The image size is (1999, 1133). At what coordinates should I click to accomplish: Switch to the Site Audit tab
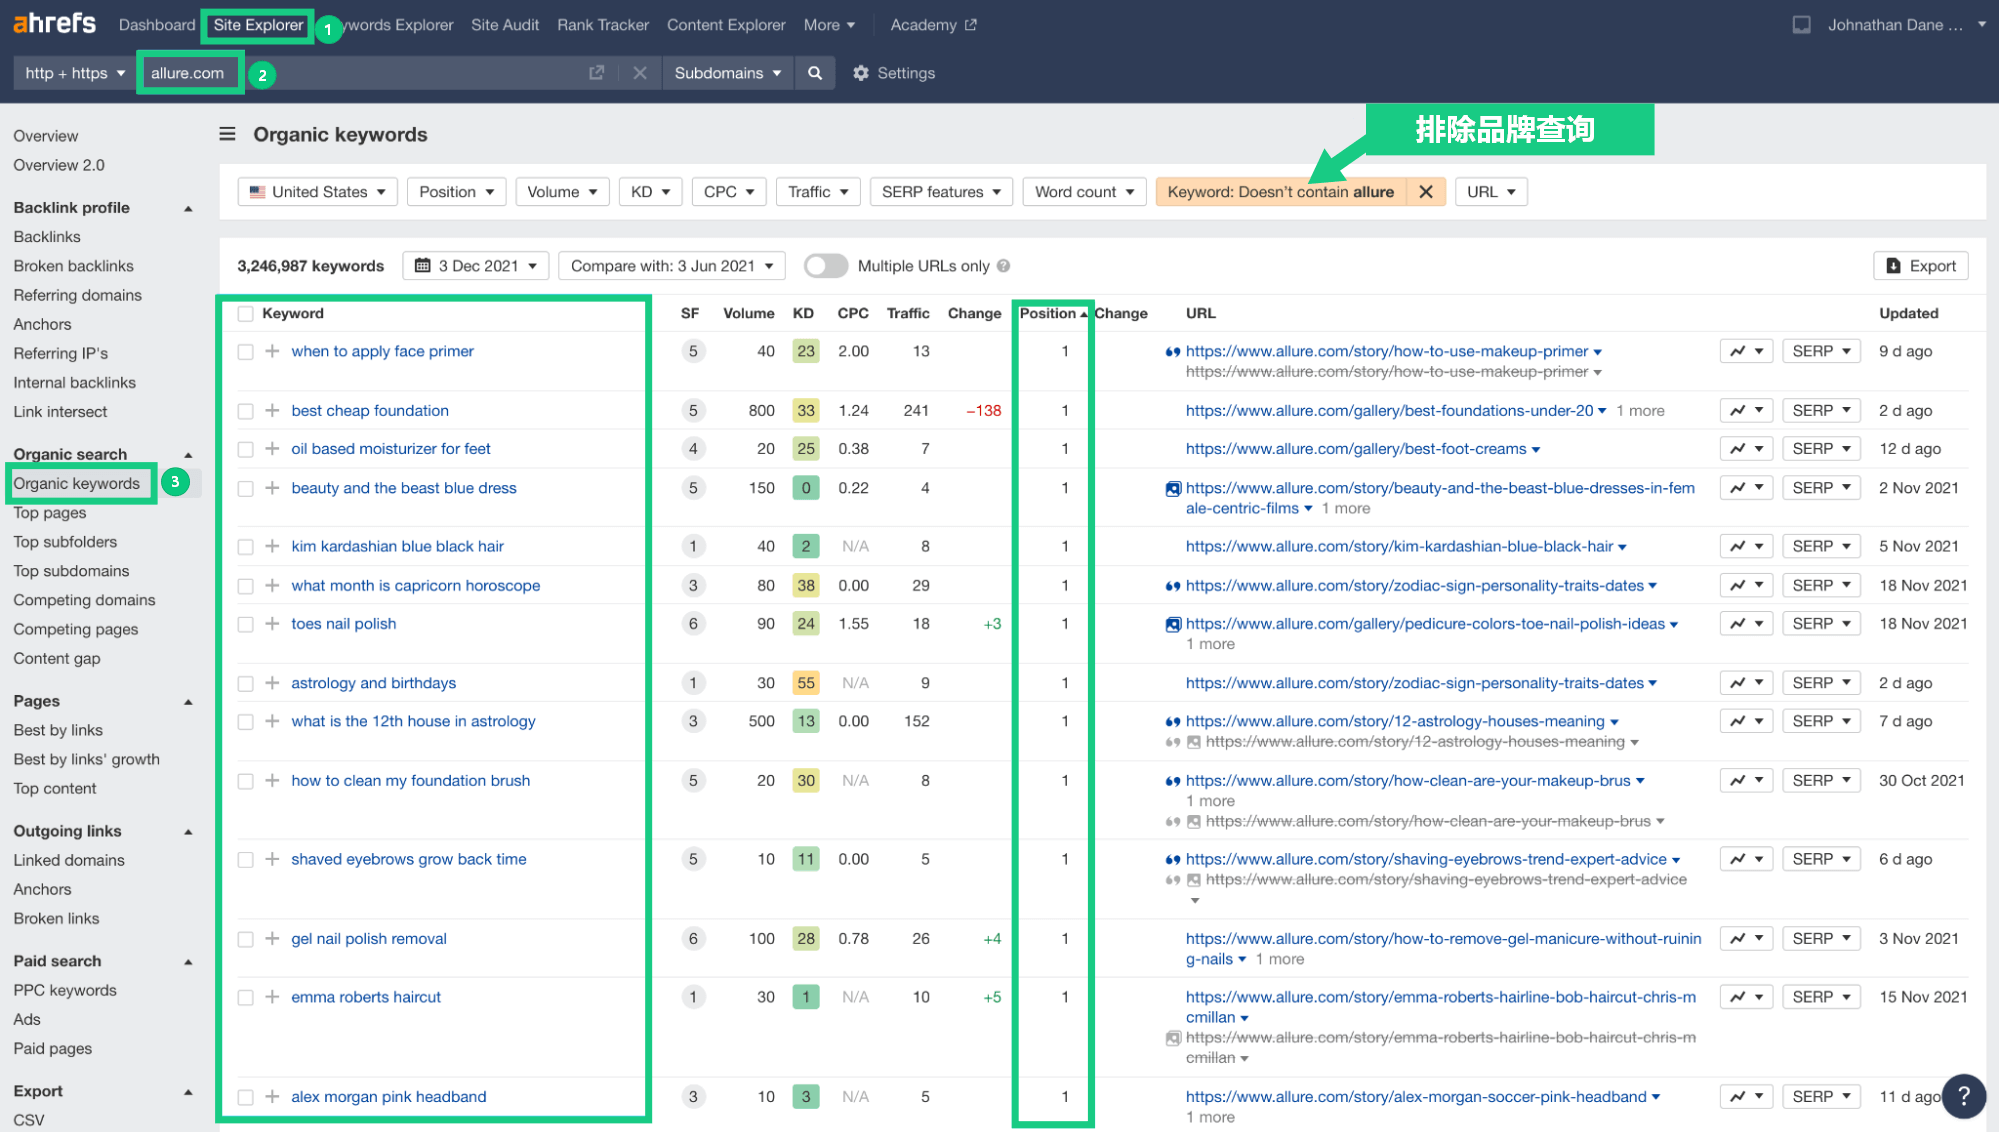coord(505,25)
